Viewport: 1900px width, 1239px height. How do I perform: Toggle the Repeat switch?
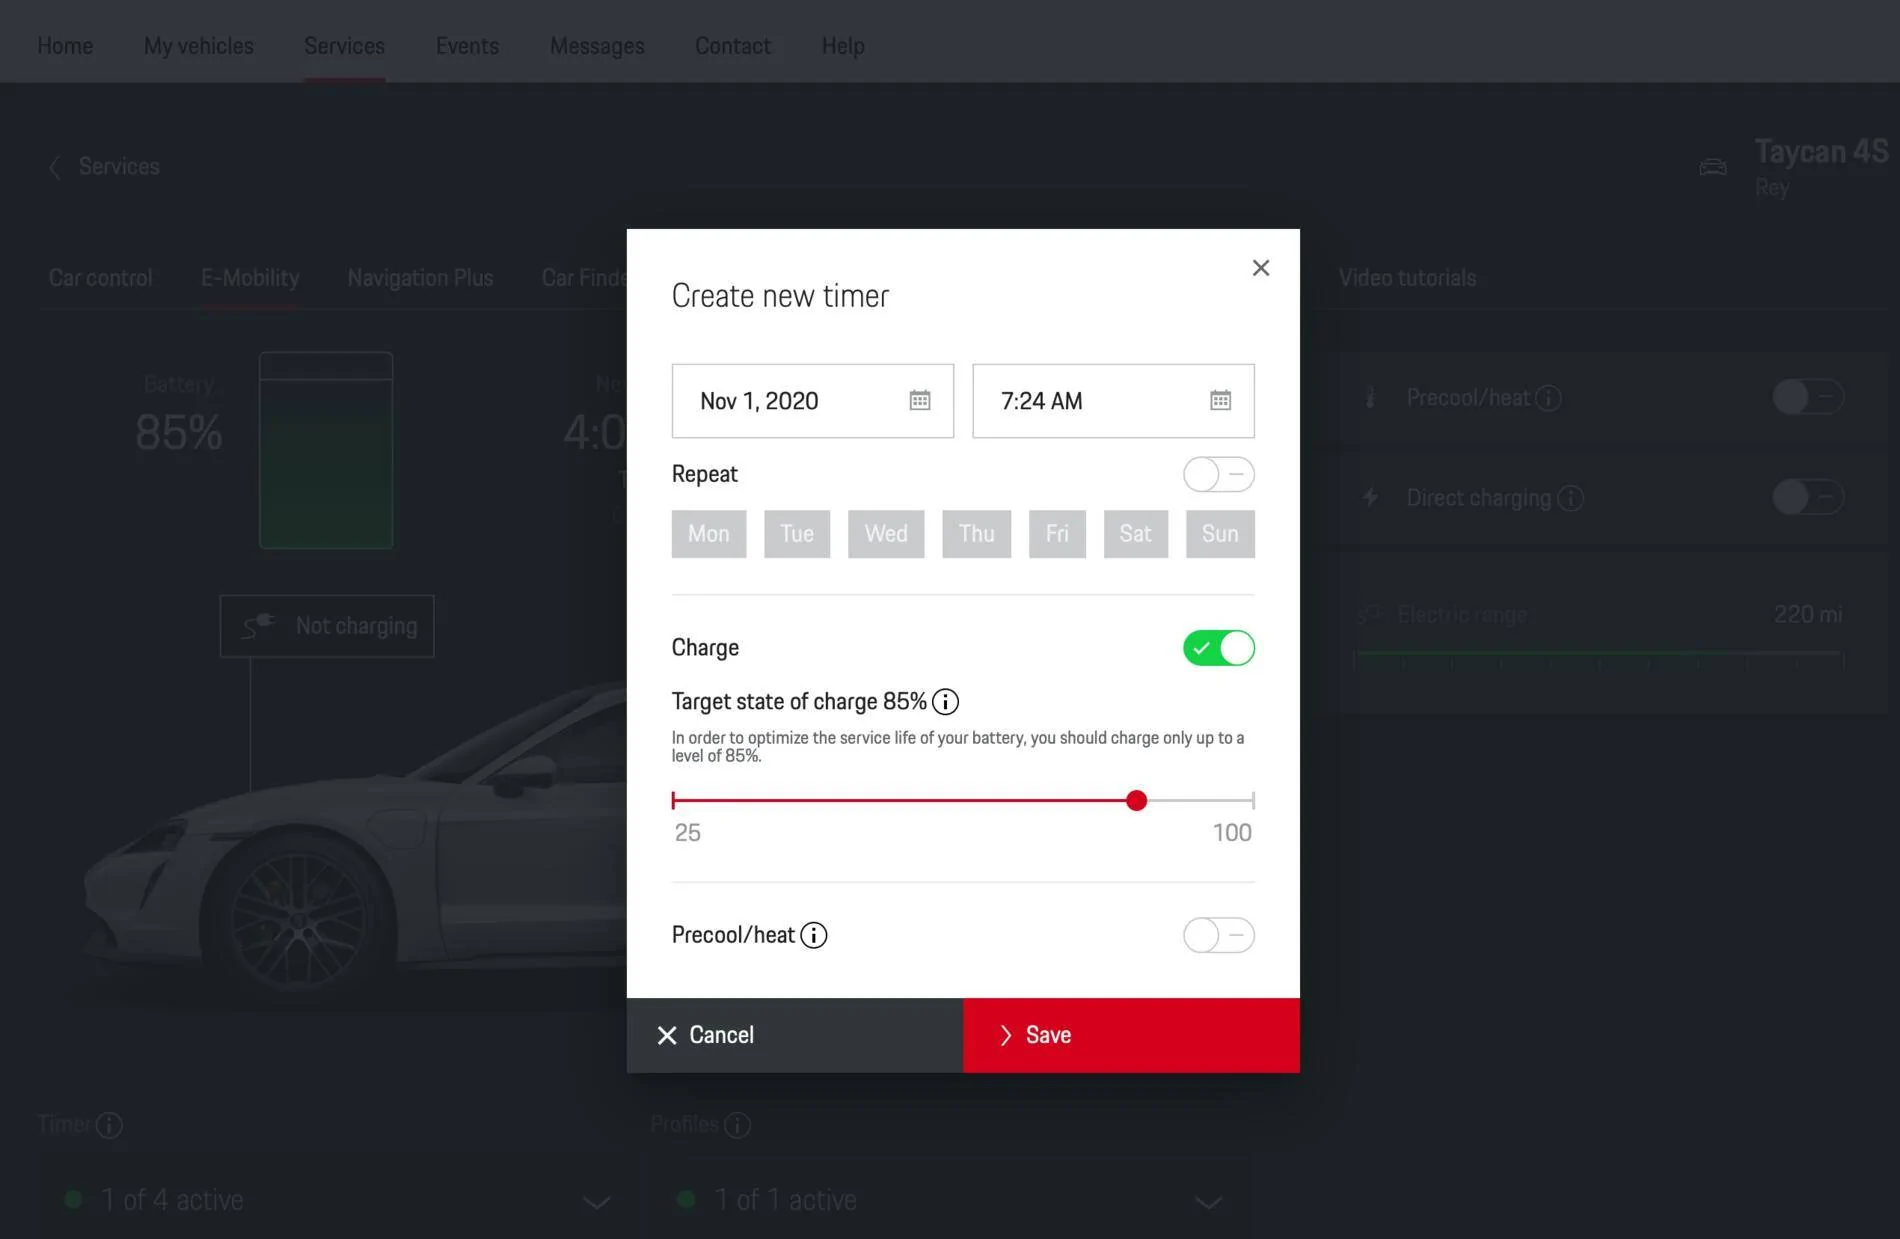[1218, 474]
